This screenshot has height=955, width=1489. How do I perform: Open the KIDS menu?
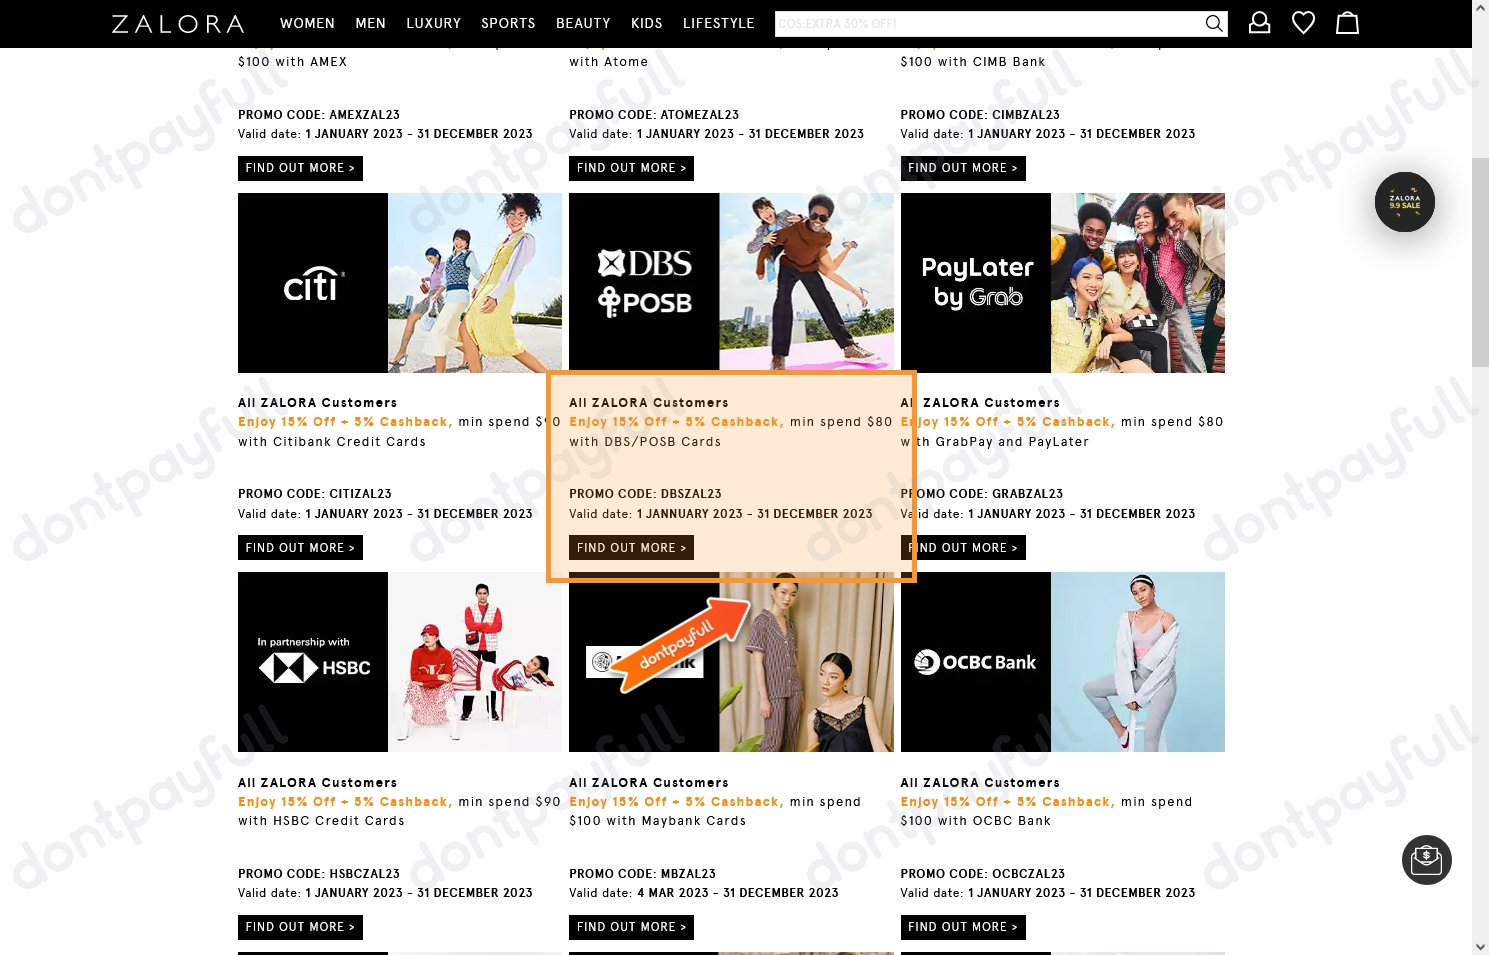tap(646, 23)
